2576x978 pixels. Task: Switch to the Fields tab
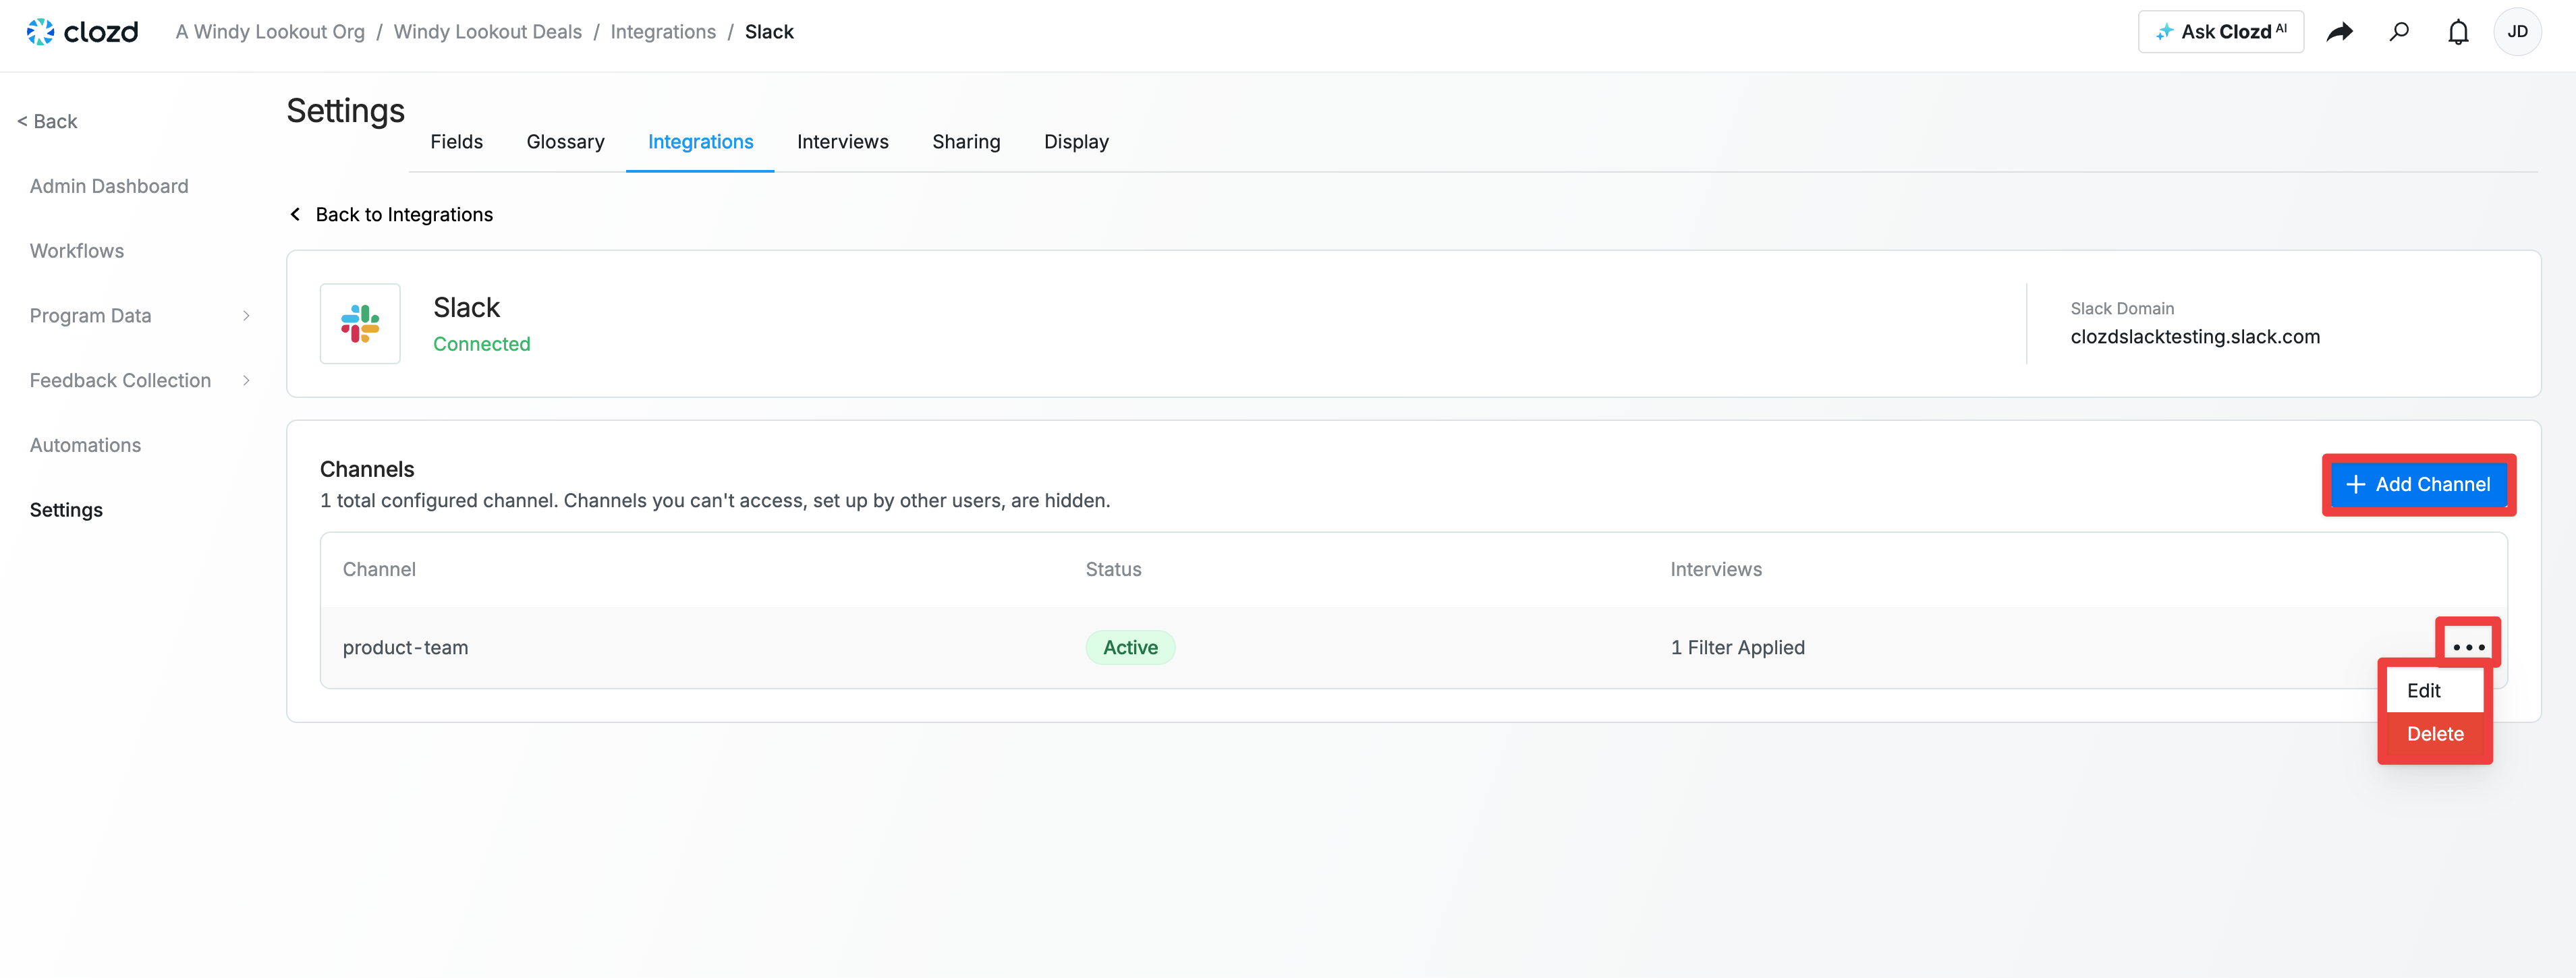(456, 142)
